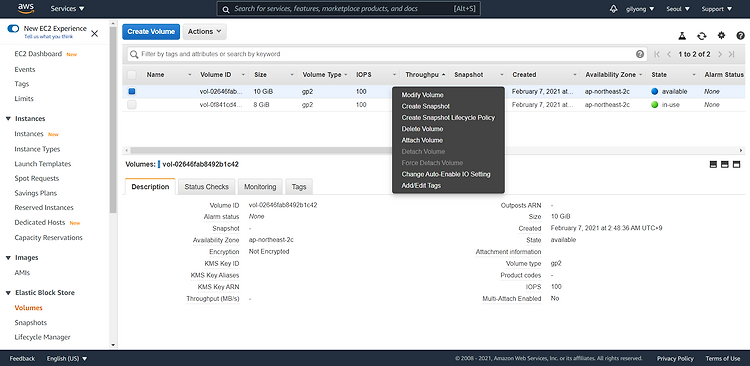Check the 8 GiB in-use volume checkbox
The height and width of the screenshot is (366, 750).
[132, 104]
